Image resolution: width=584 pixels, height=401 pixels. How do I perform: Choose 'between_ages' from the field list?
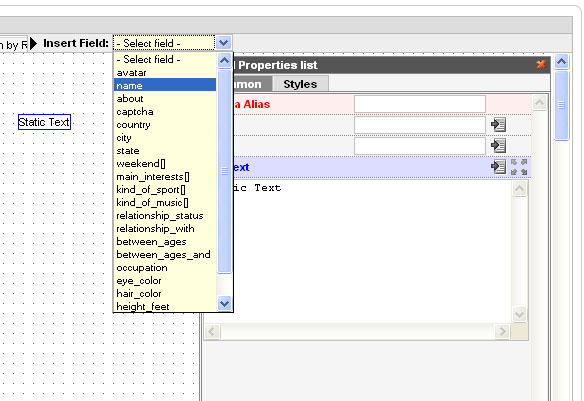click(165, 242)
